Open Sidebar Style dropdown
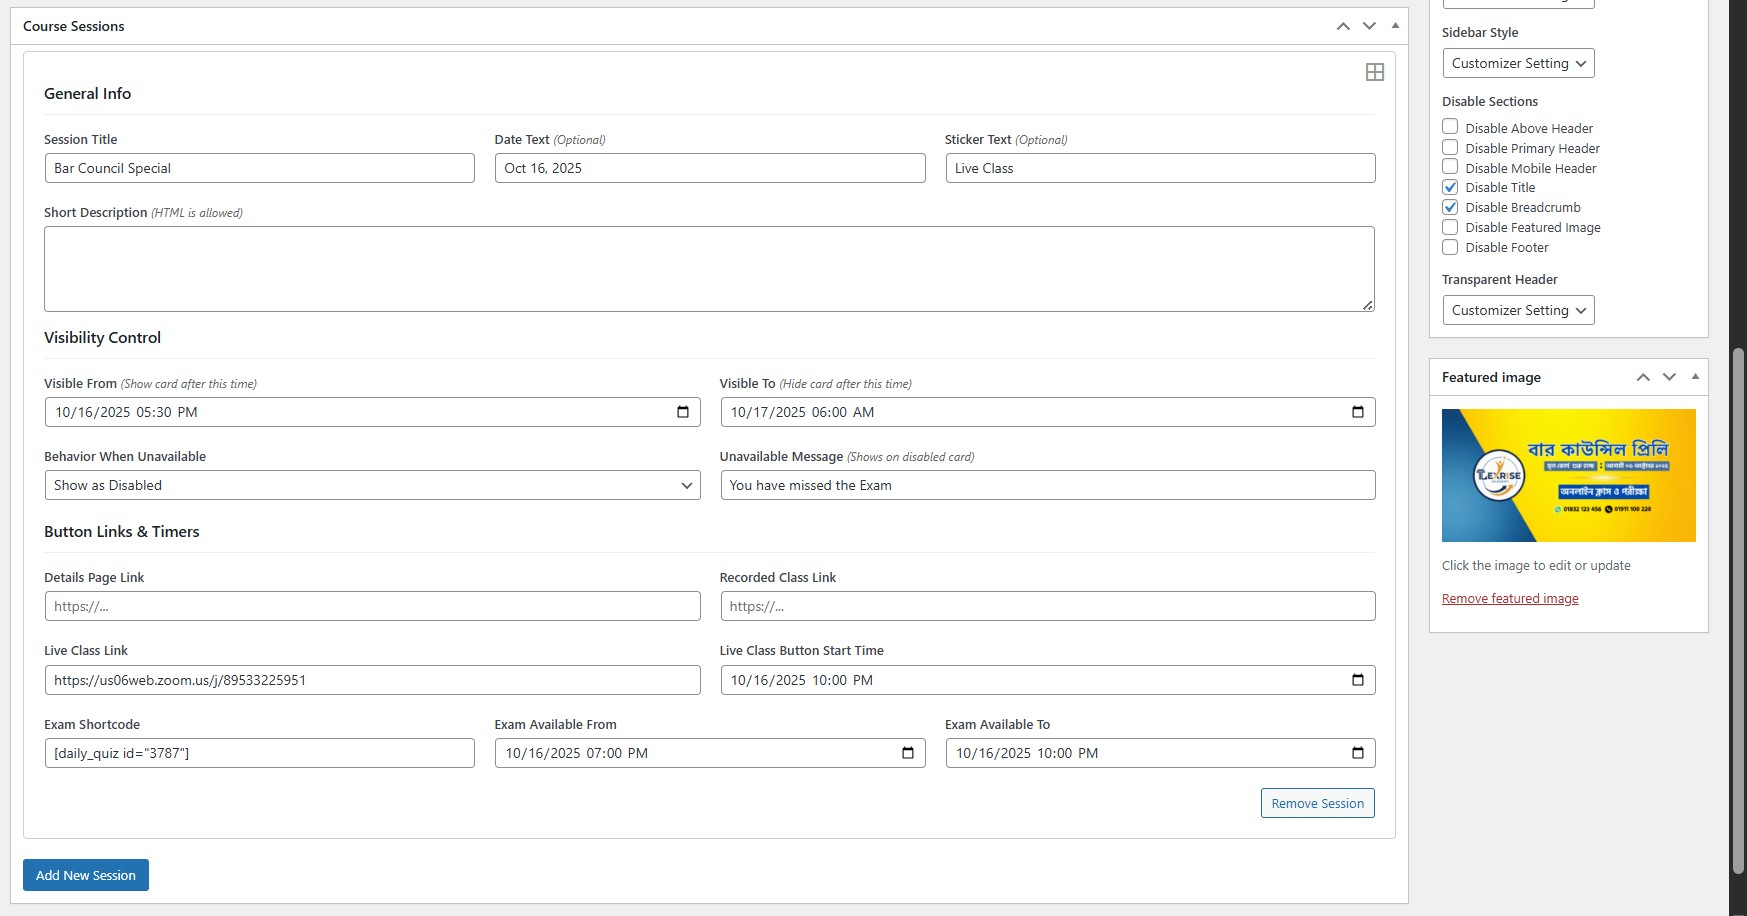The height and width of the screenshot is (916, 1747). [x=1518, y=63]
